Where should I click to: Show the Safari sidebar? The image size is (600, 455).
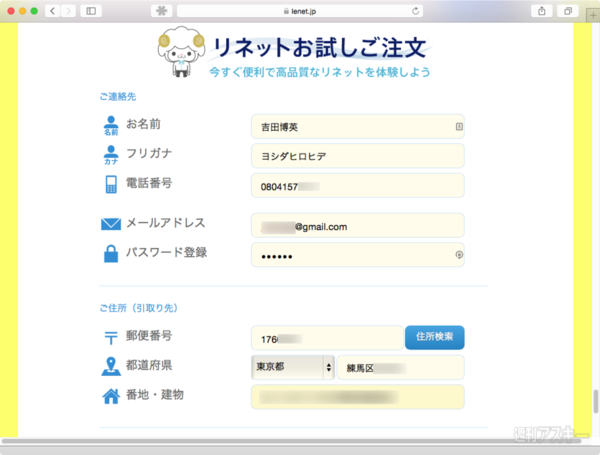coord(91,11)
